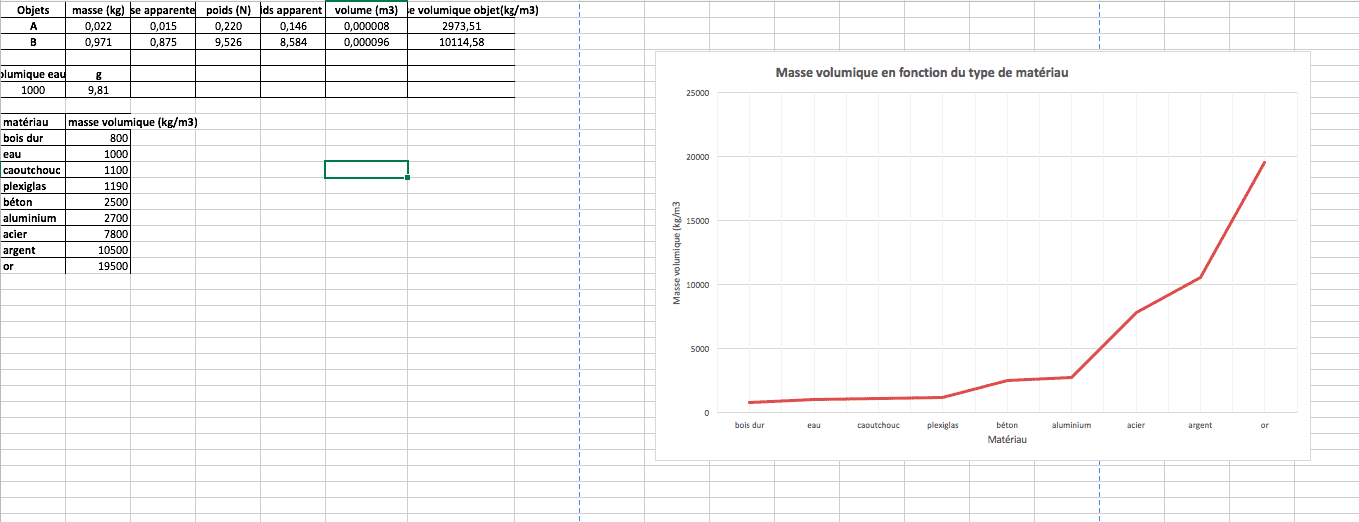Click the 'aluminium' cell in material table
1359x522 pixels.
pyautogui.click(x=33, y=218)
